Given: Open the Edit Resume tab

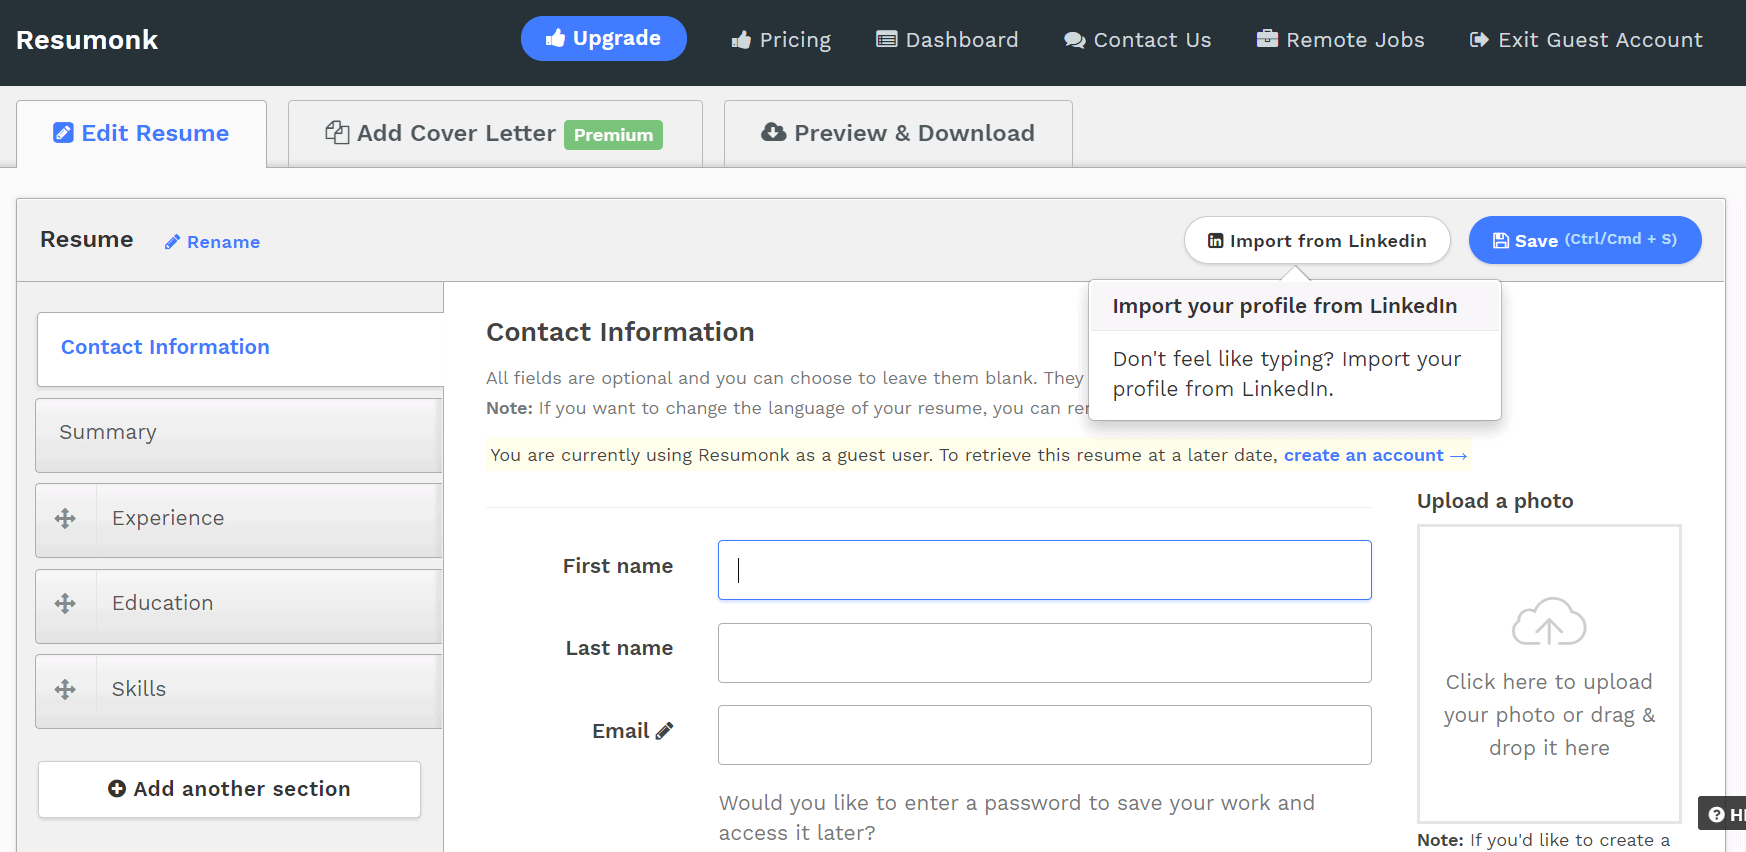Looking at the screenshot, I should tap(141, 133).
